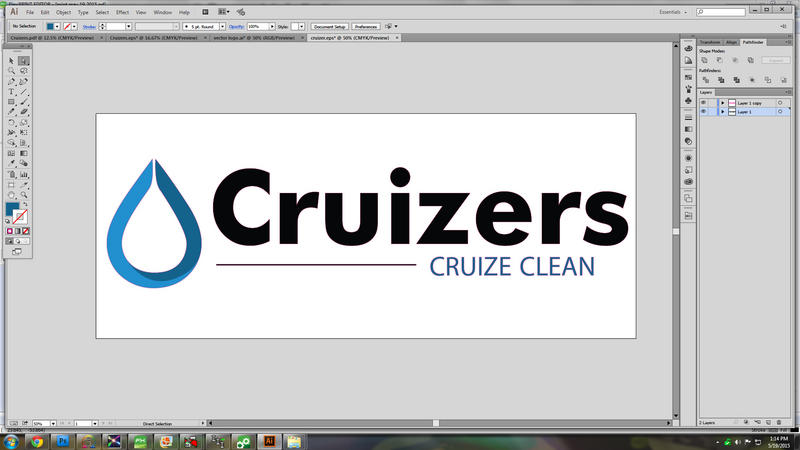Open the File menu
Viewport: 800px width, 450px height.
point(30,12)
